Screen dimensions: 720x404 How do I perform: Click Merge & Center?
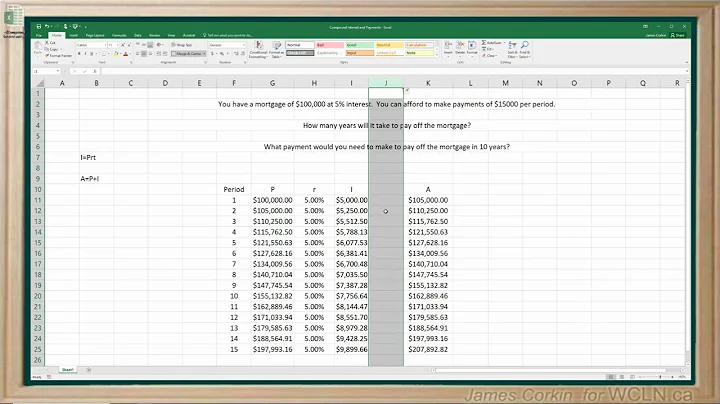pyautogui.click(x=186, y=54)
